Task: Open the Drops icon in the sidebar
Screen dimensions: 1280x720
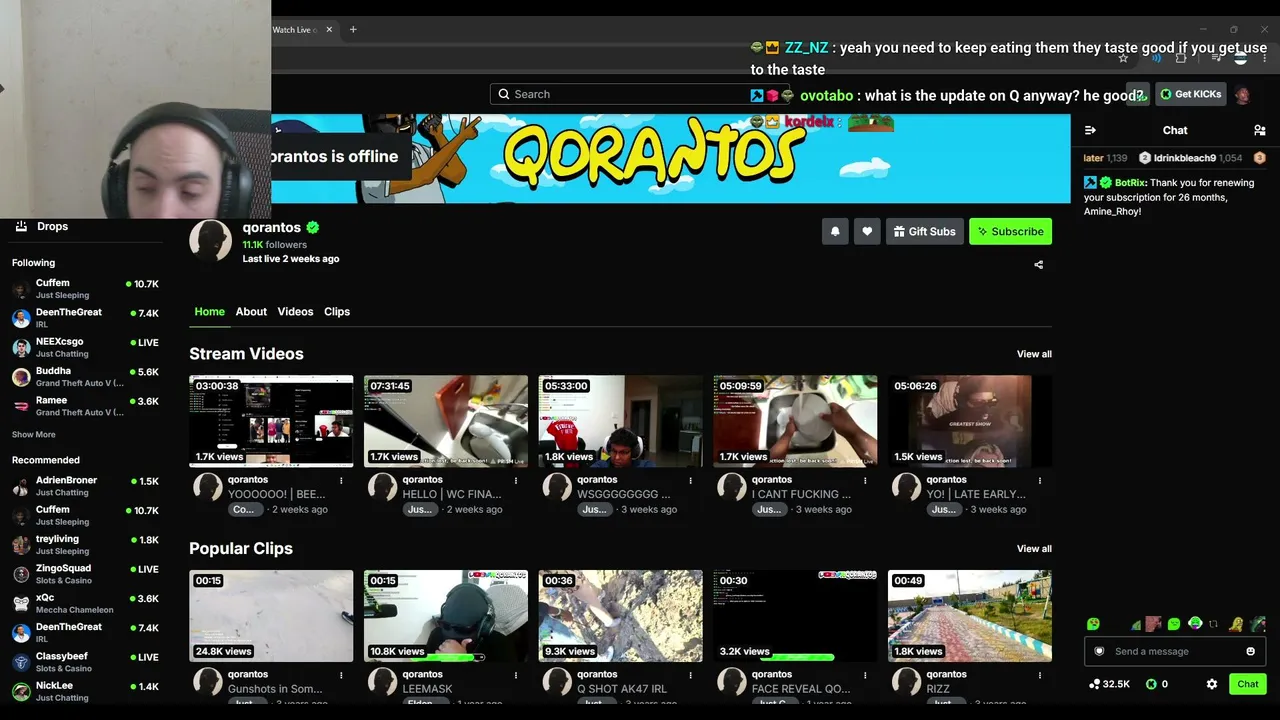Action: pos(21,226)
